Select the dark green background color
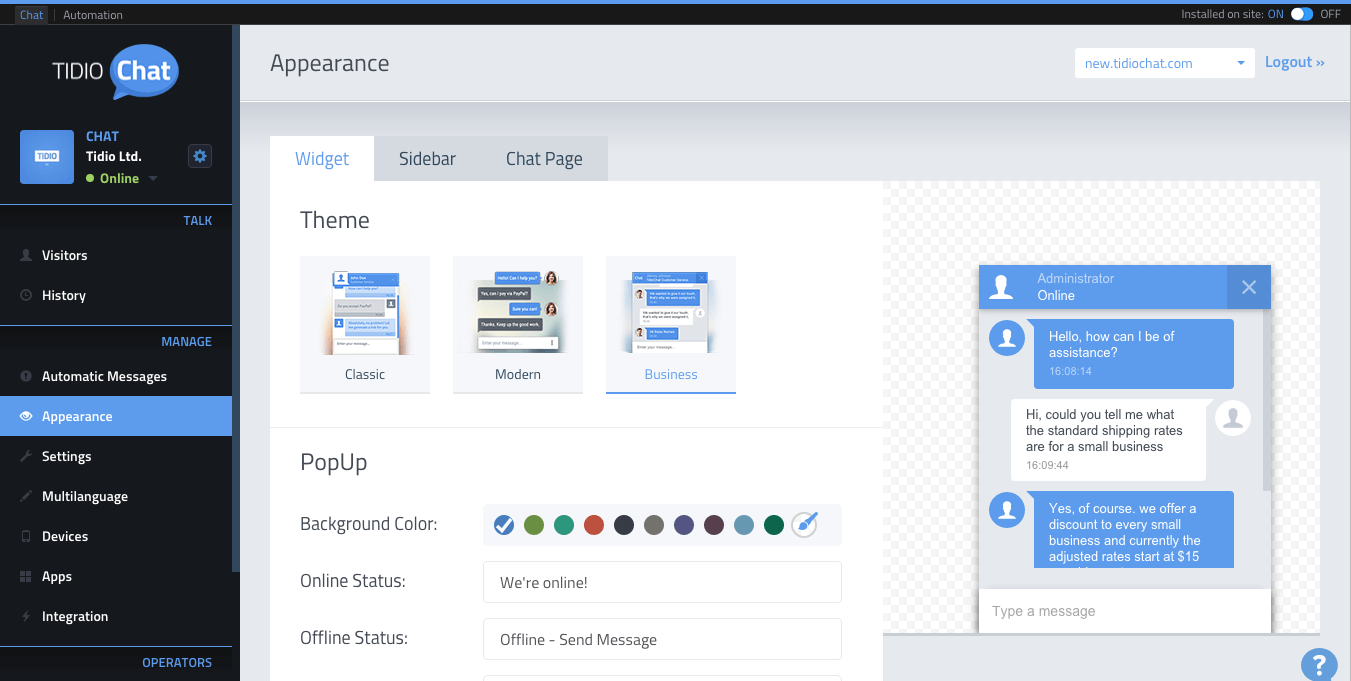This screenshot has width=1351, height=681. (774, 525)
